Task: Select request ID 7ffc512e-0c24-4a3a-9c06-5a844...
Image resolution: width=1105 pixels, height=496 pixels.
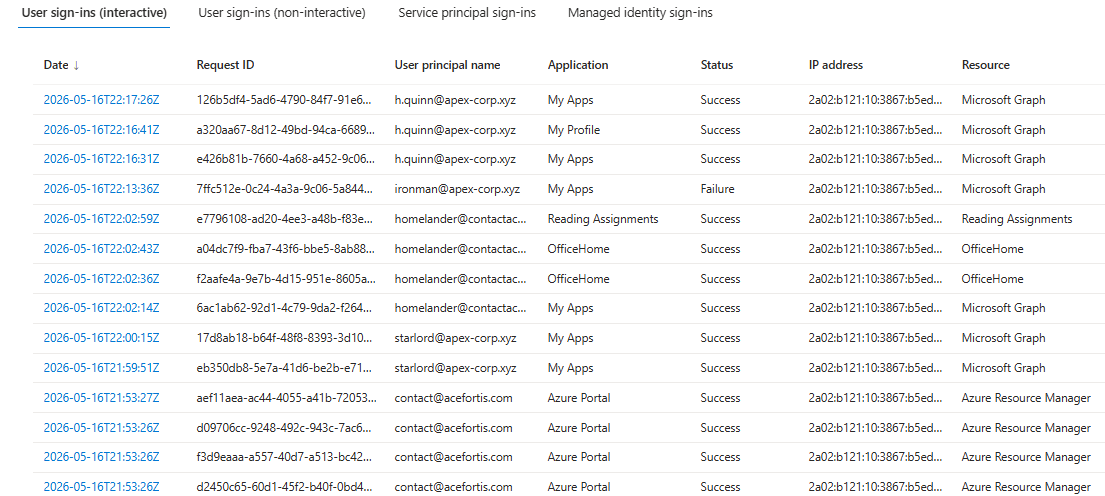Action: (285, 189)
